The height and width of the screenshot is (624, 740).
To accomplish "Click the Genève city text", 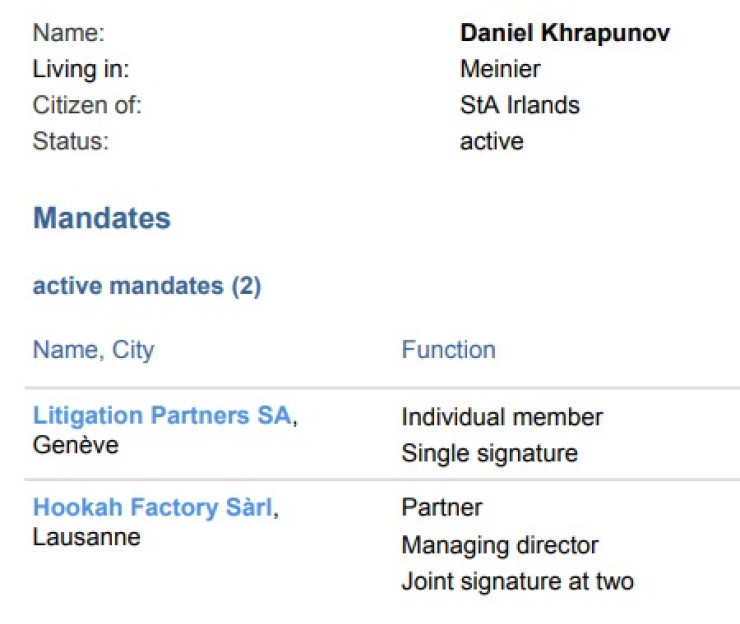I will pyautogui.click(x=75, y=445).
